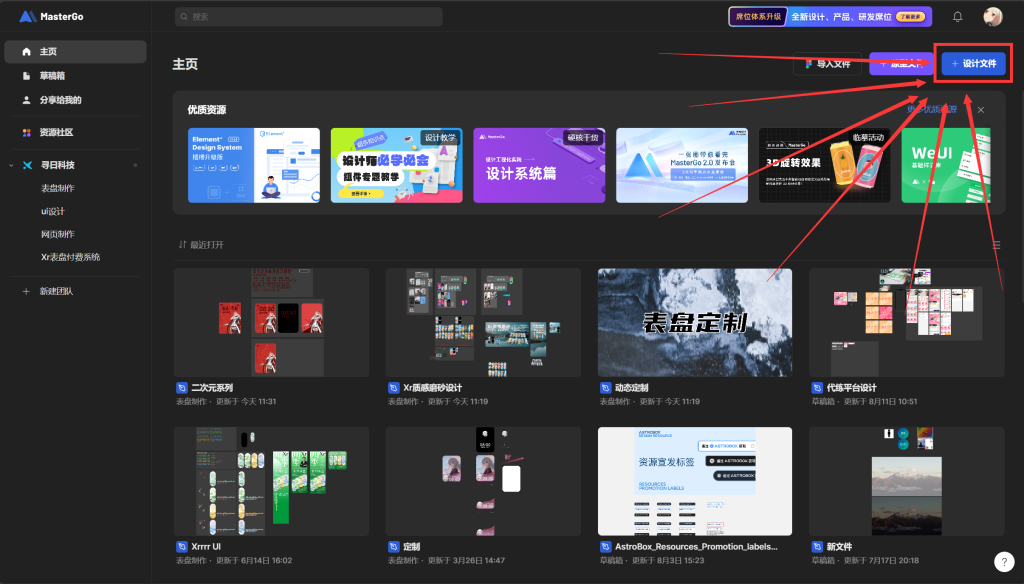Close the 优质资源 banner panel
Image resolution: width=1024 pixels, height=584 pixels.
coord(981,110)
